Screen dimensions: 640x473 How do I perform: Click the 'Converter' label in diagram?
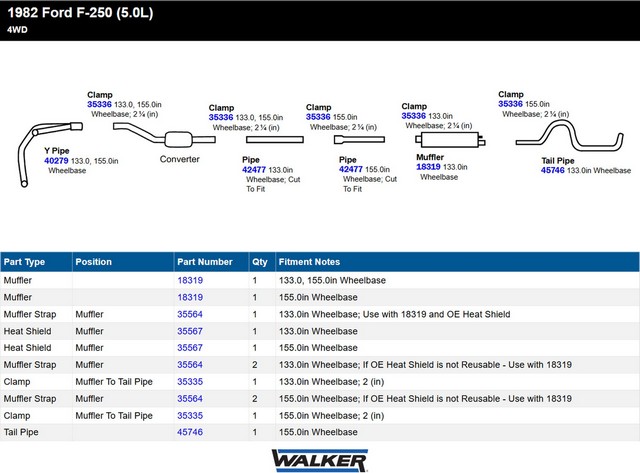pos(180,159)
